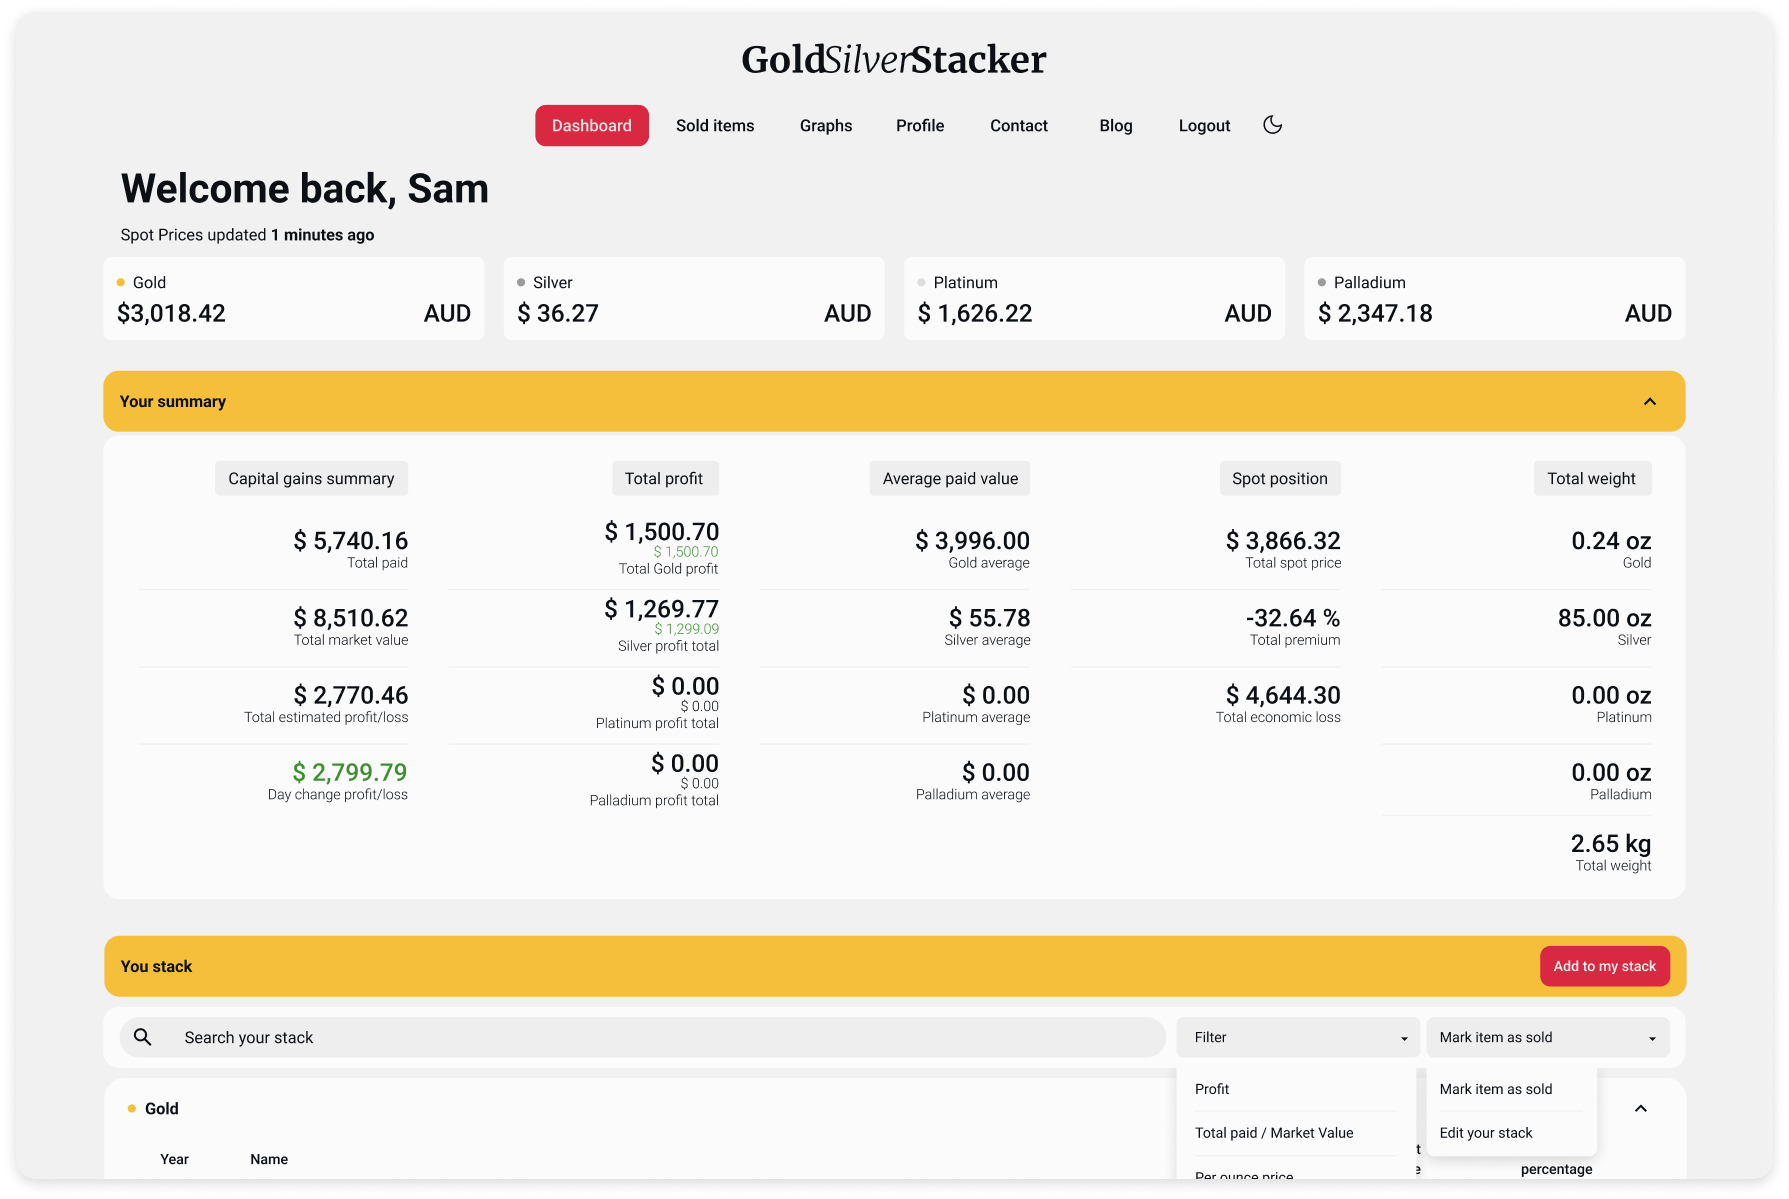Click the search magnifier icon

143,1037
